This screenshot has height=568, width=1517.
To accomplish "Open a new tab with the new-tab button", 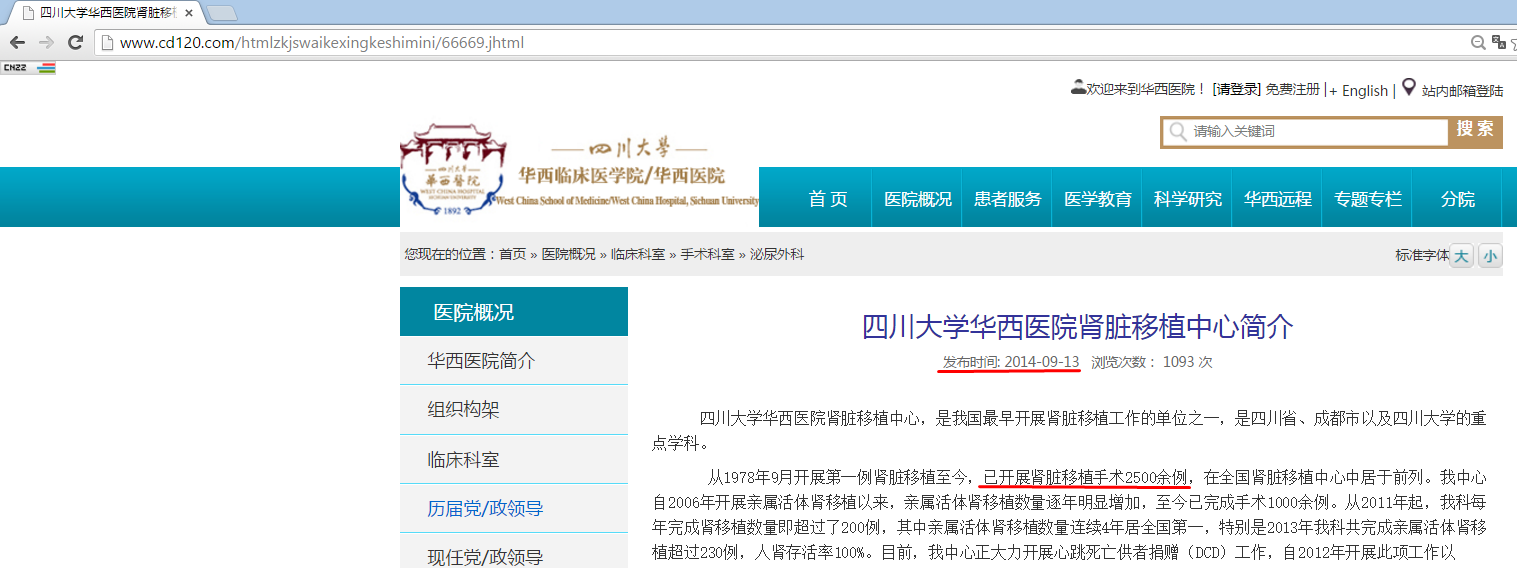I will click(x=221, y=13).
